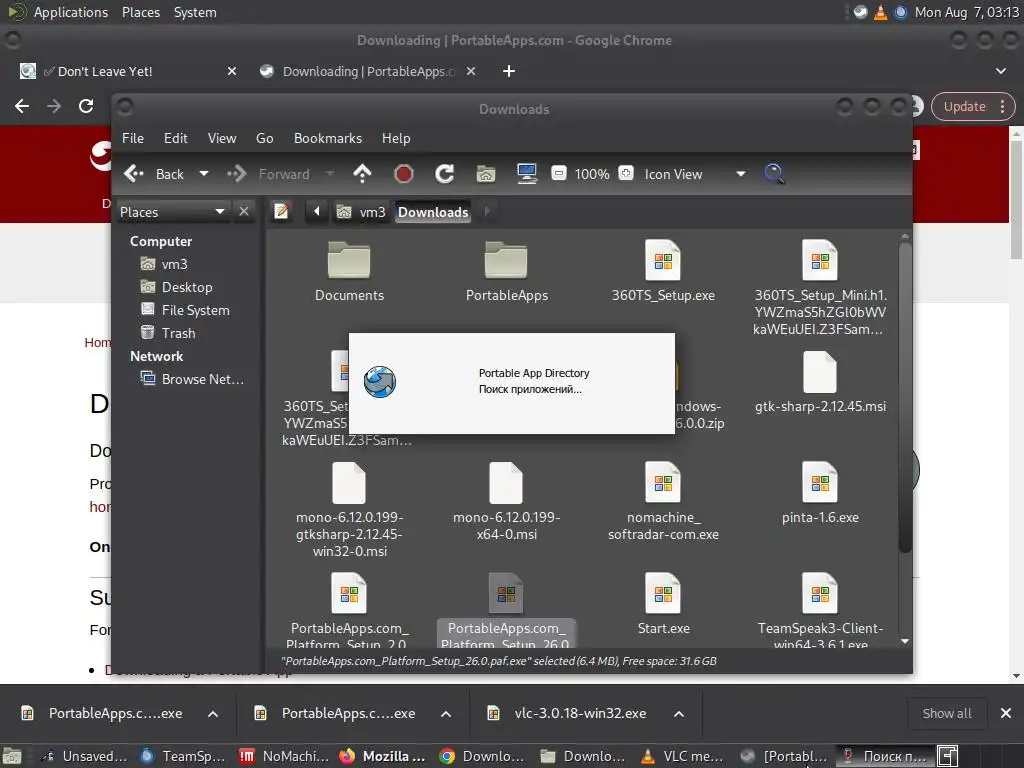Select Desktop in the Places sidebar

(187, 287)
